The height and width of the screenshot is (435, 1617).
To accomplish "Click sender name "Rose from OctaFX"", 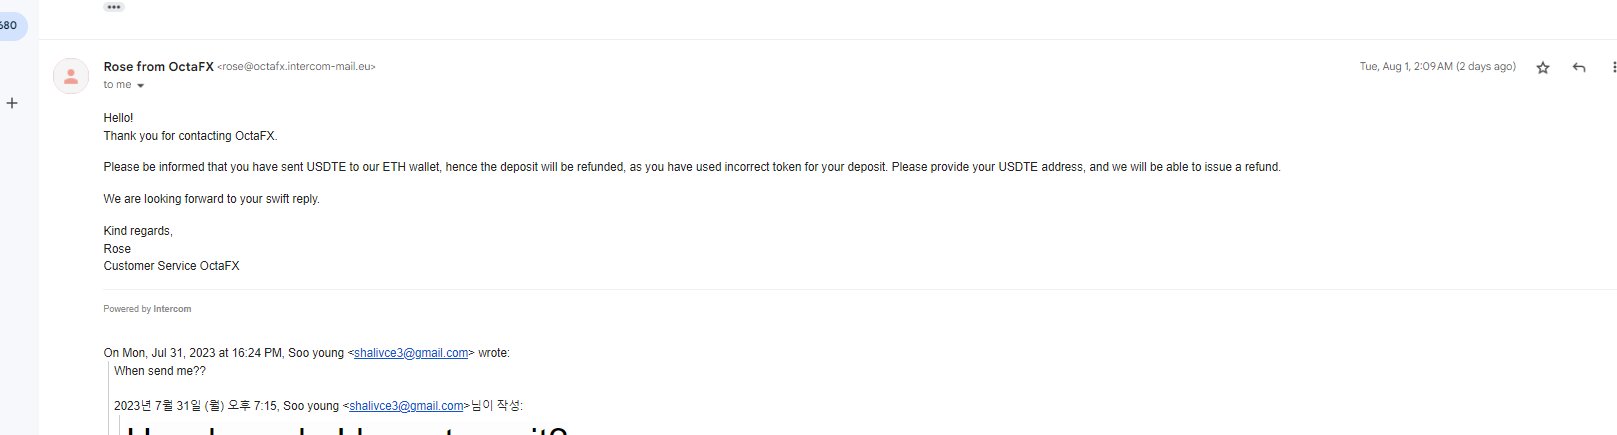I will pos(158,67).
